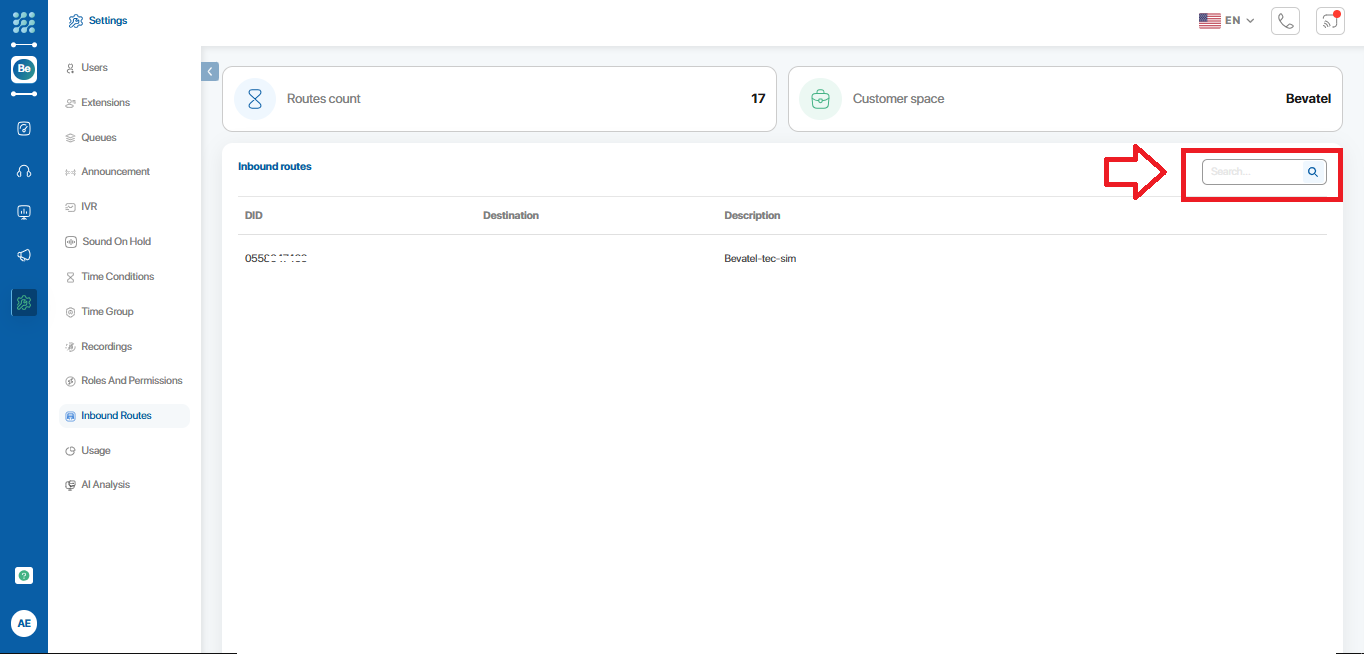Screen dimensions: 1364x654
Task: Open the phone dialer icon in header
Action: [x=1285, y=21]
